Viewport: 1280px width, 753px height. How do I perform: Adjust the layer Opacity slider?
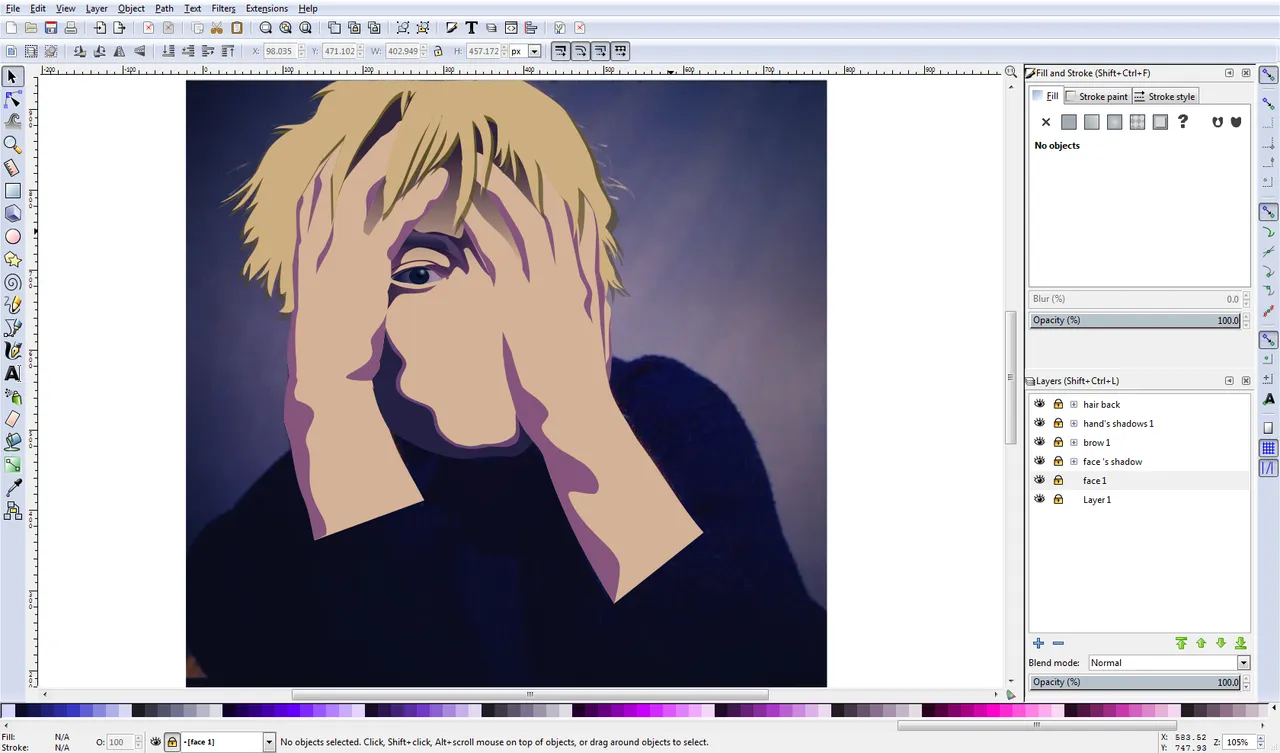(1136, 682)
